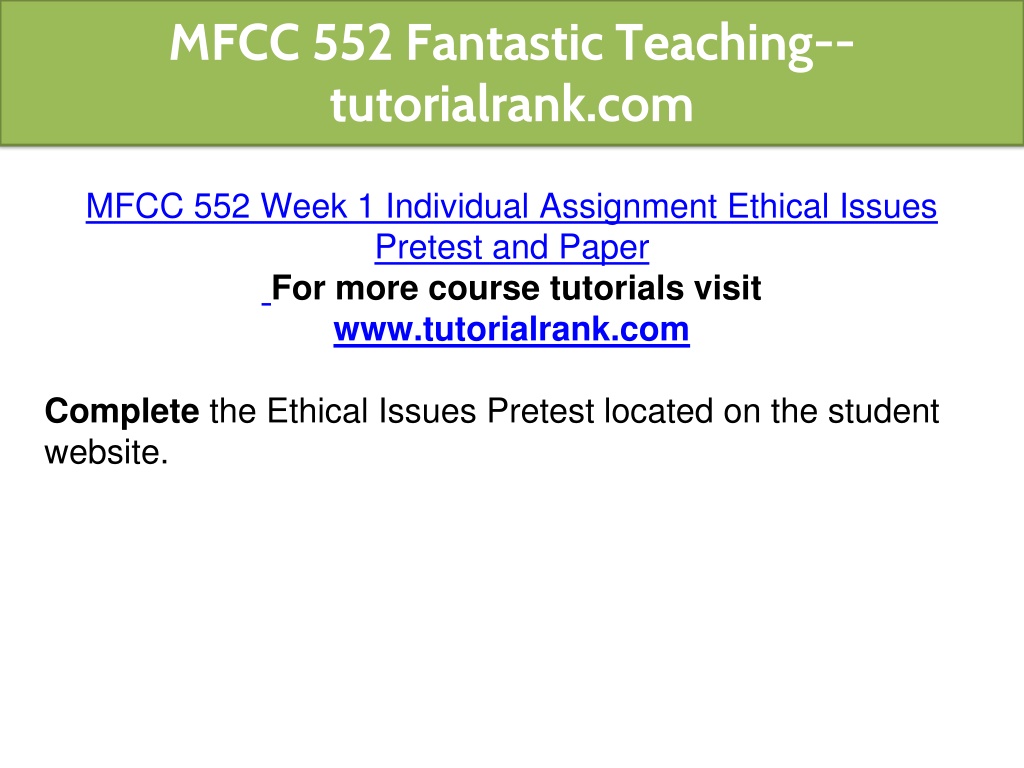Select the 'For more course tutorials visit' text
The width and height of the screenshot is (1024, 768).
click(x=516, y=288)
